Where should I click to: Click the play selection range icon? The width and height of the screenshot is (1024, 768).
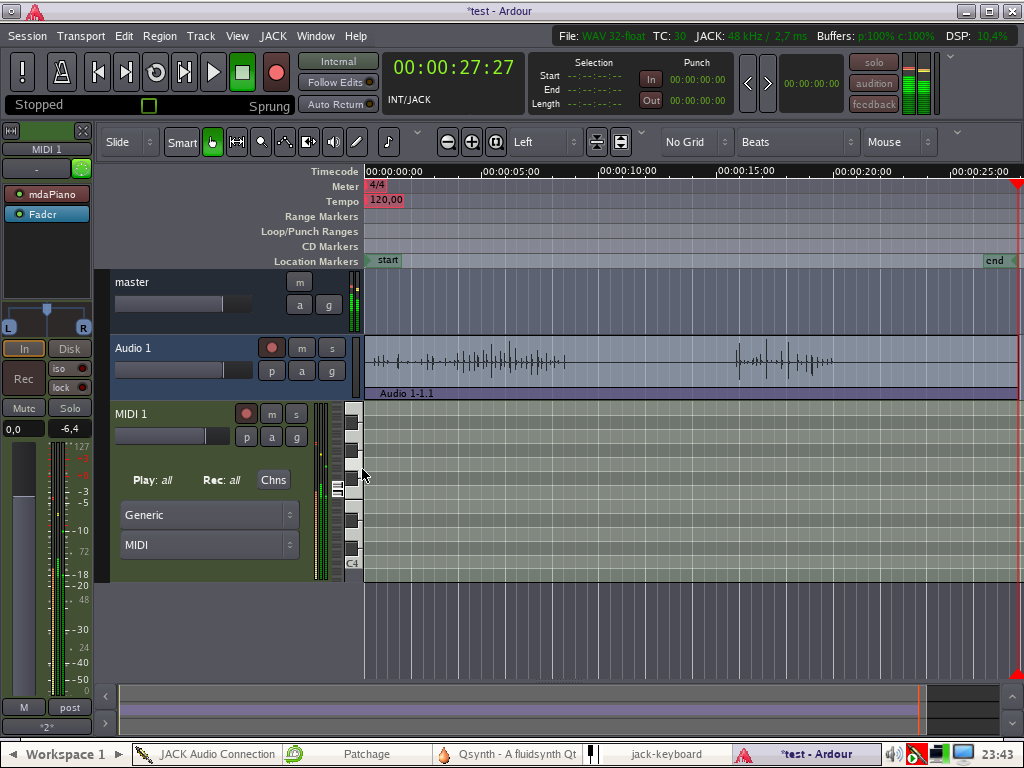click(184, 72)
